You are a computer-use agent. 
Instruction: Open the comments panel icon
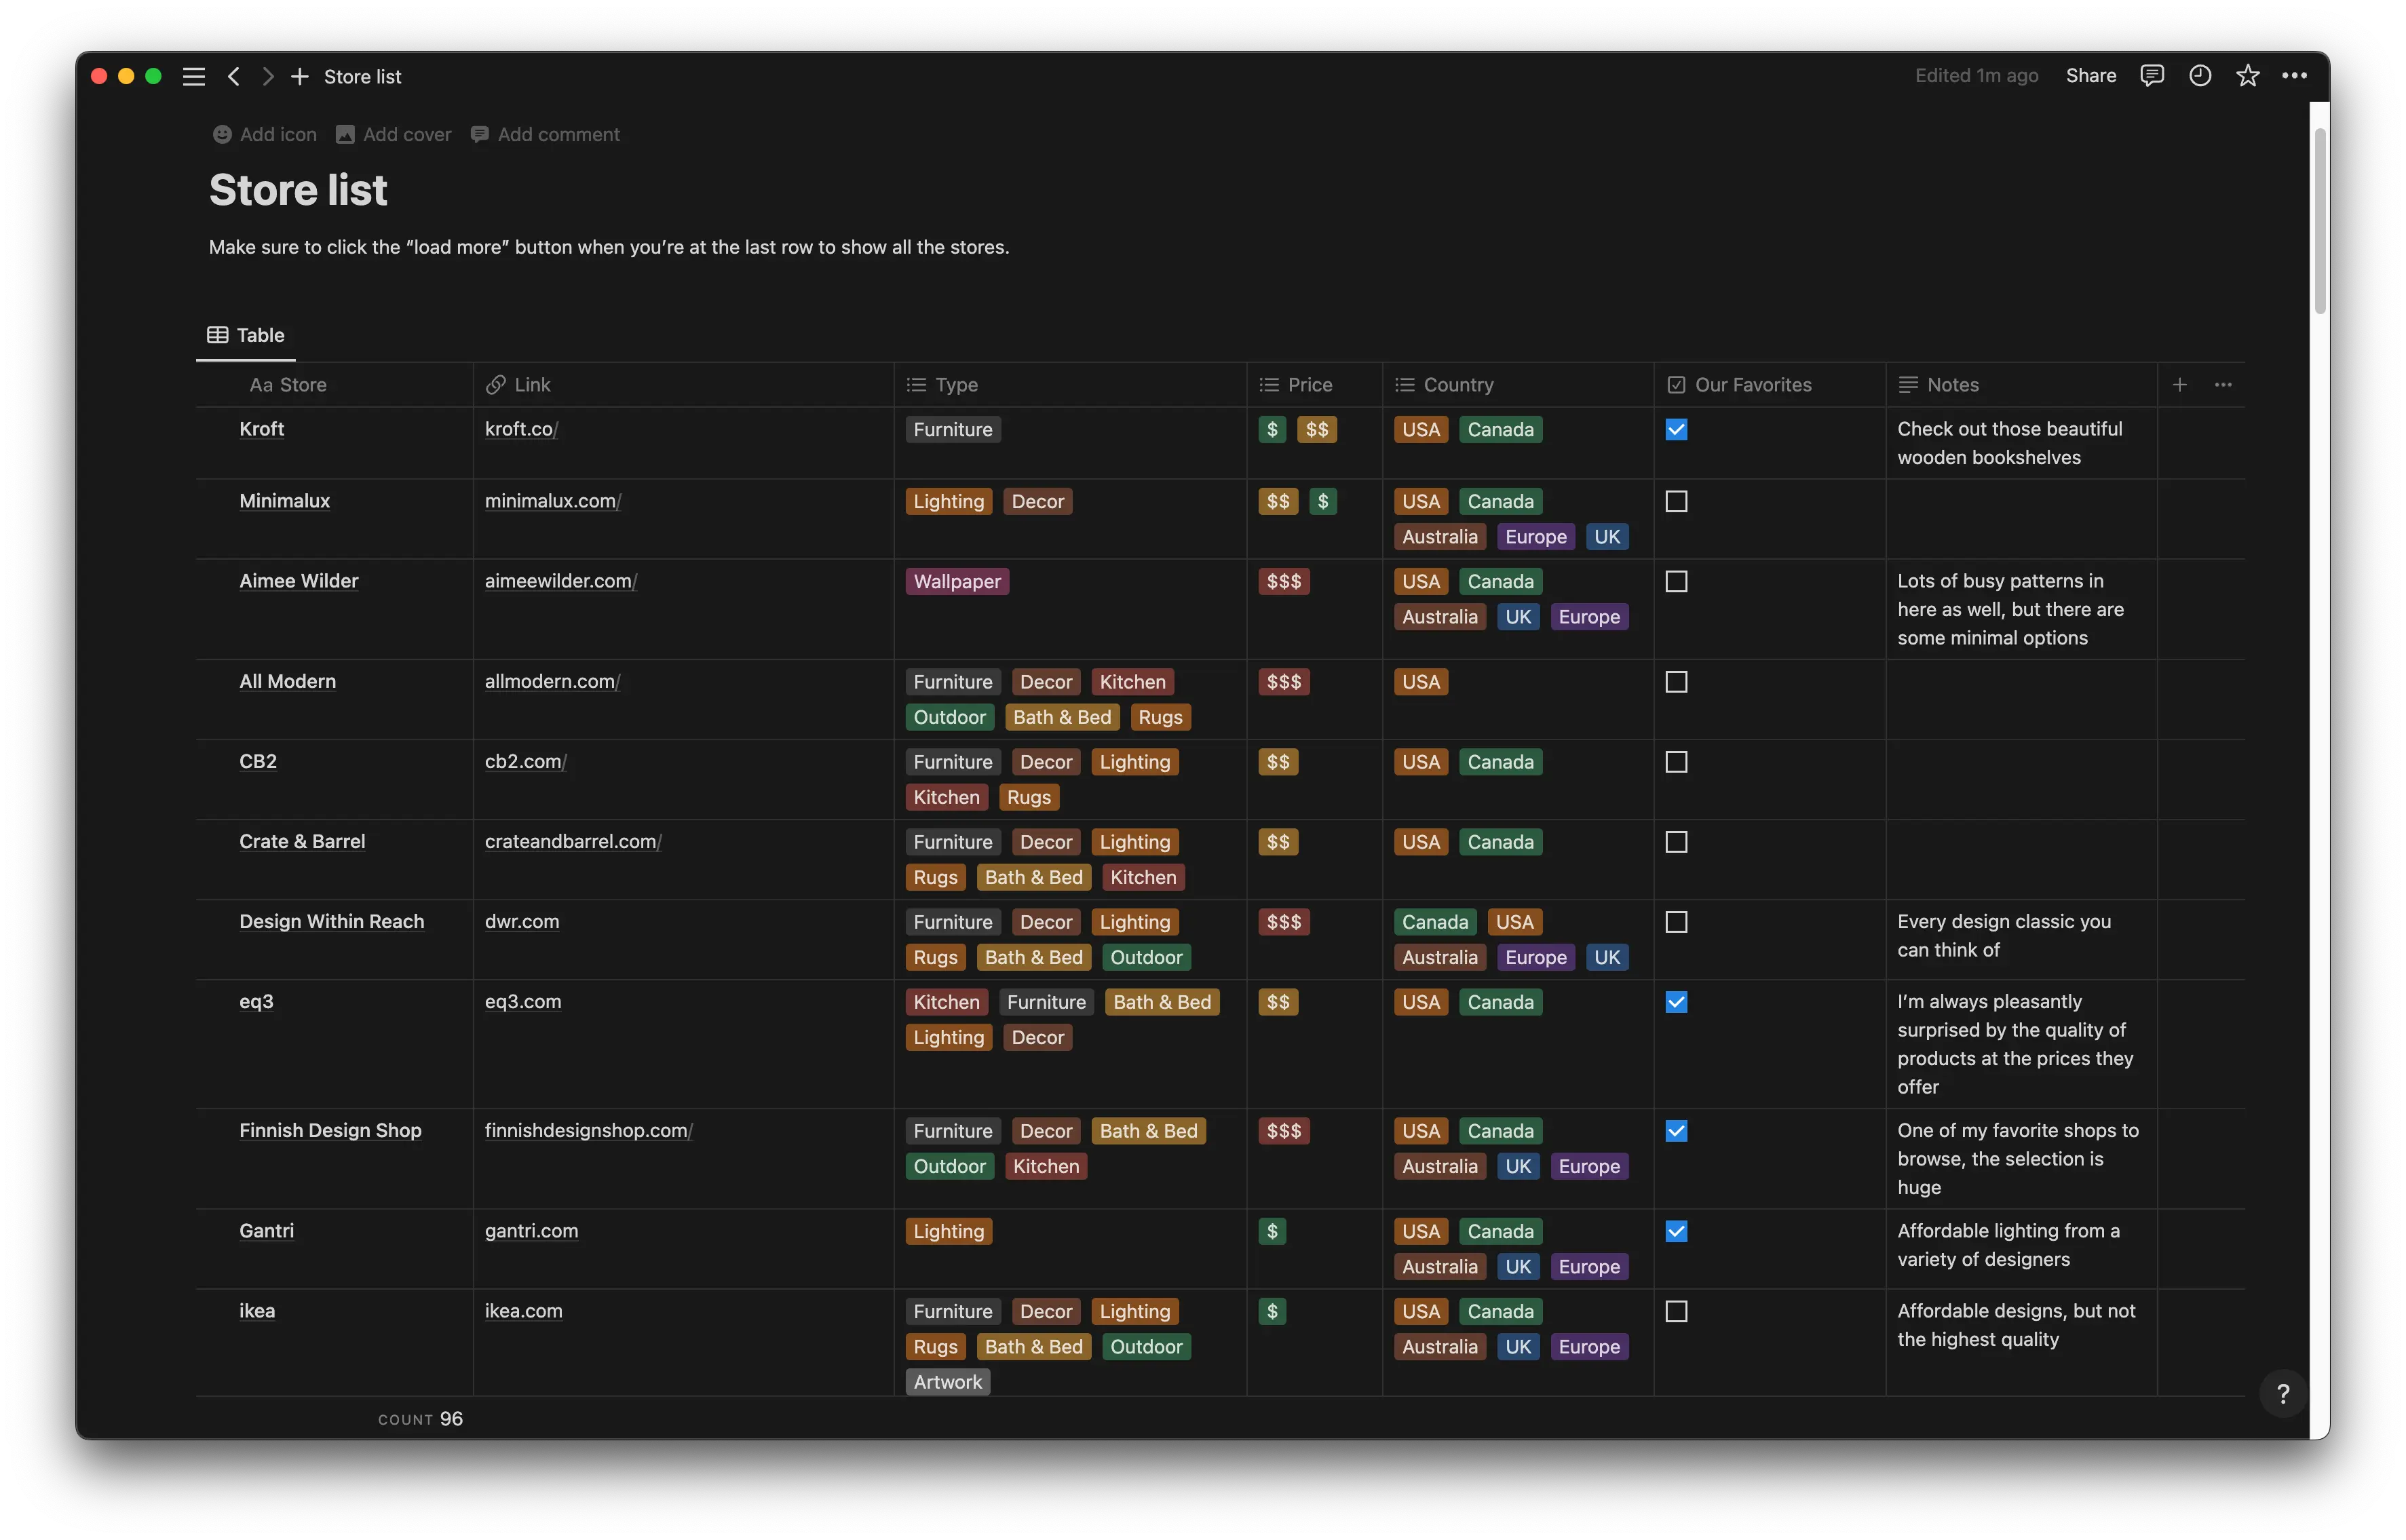pyautogui.click(x=2152, y=76)
